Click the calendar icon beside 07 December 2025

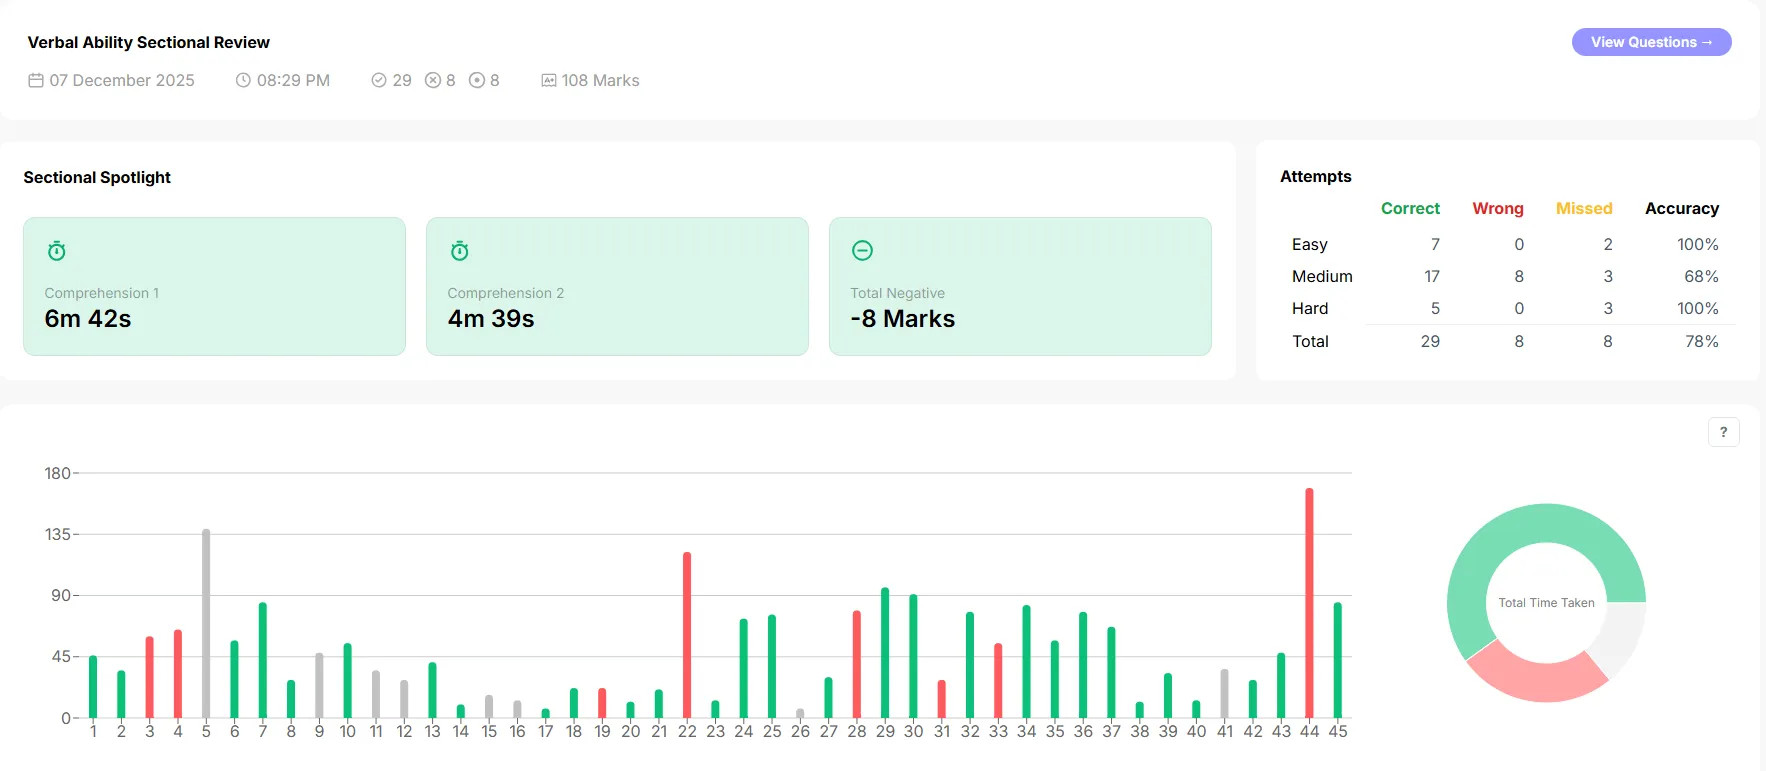[x=36, y=80]
